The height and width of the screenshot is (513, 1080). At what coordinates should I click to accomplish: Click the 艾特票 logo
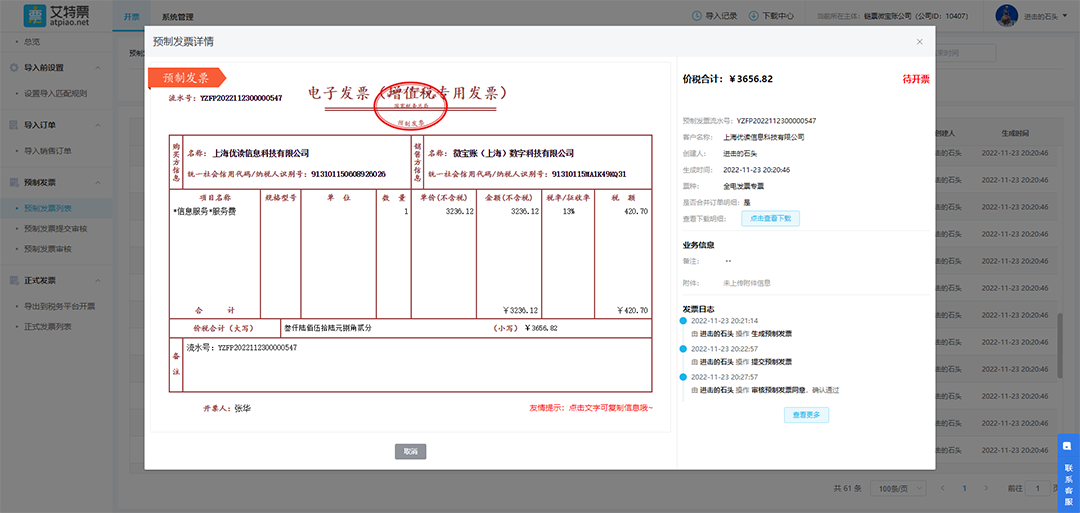tap(57, 16)
